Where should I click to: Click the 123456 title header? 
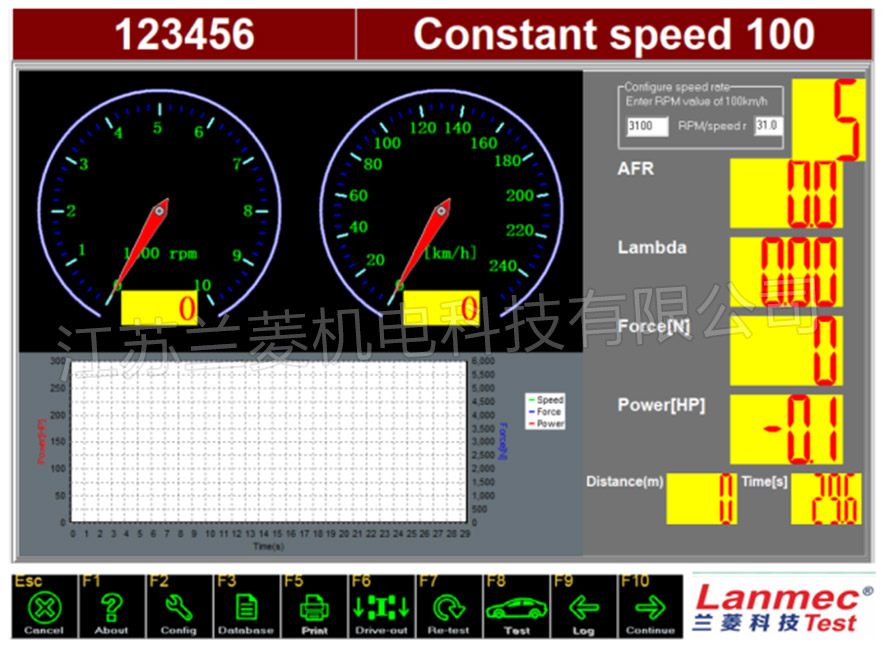point(184,35)
